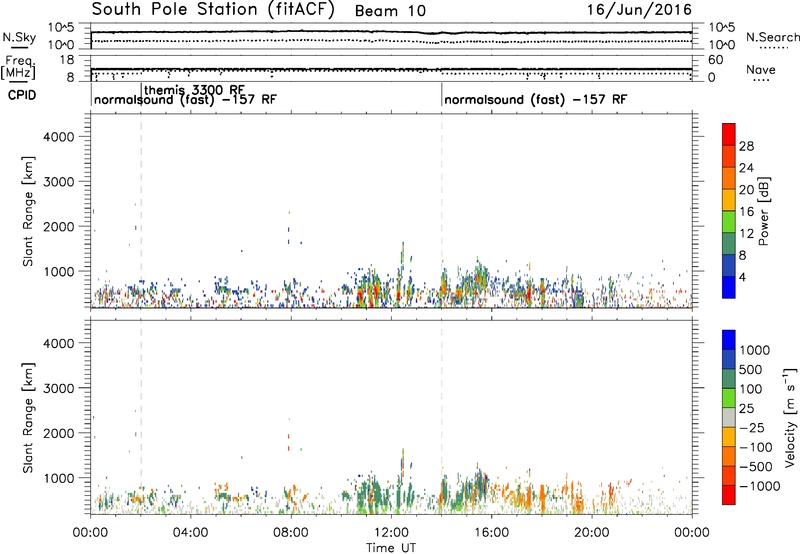Click the blue top swatch of Velocity colorbar
The width and height of the screenshot is (800, 554).
pyautogui.click(x=729, y=340)
